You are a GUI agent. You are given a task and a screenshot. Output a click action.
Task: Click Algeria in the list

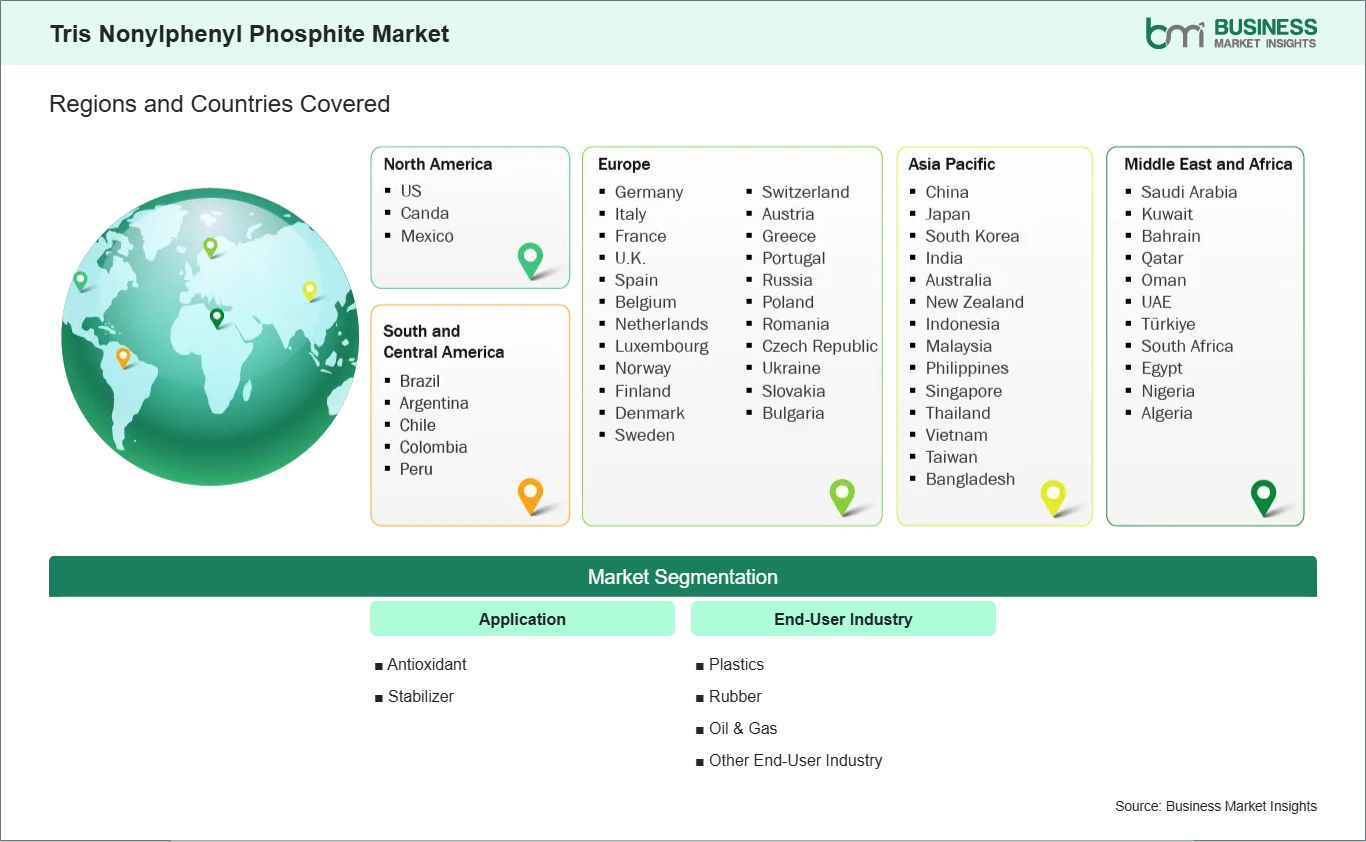click(x=1167, y=413)
